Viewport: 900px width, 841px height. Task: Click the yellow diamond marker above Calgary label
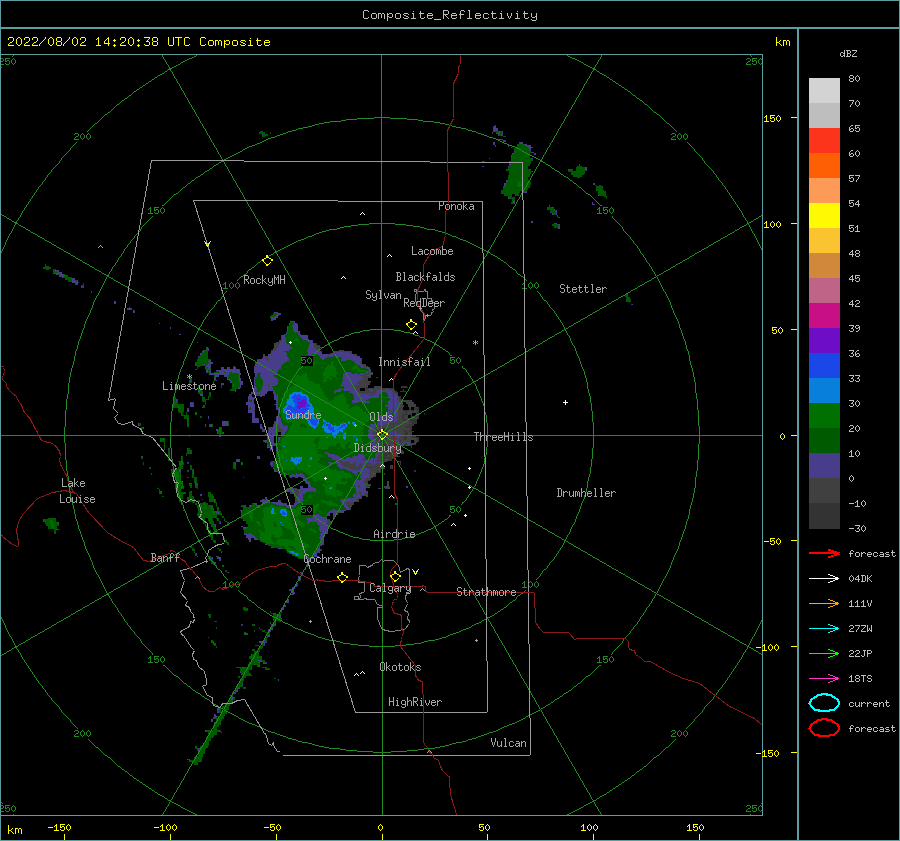pyautogui.click(x=395, y=576)
